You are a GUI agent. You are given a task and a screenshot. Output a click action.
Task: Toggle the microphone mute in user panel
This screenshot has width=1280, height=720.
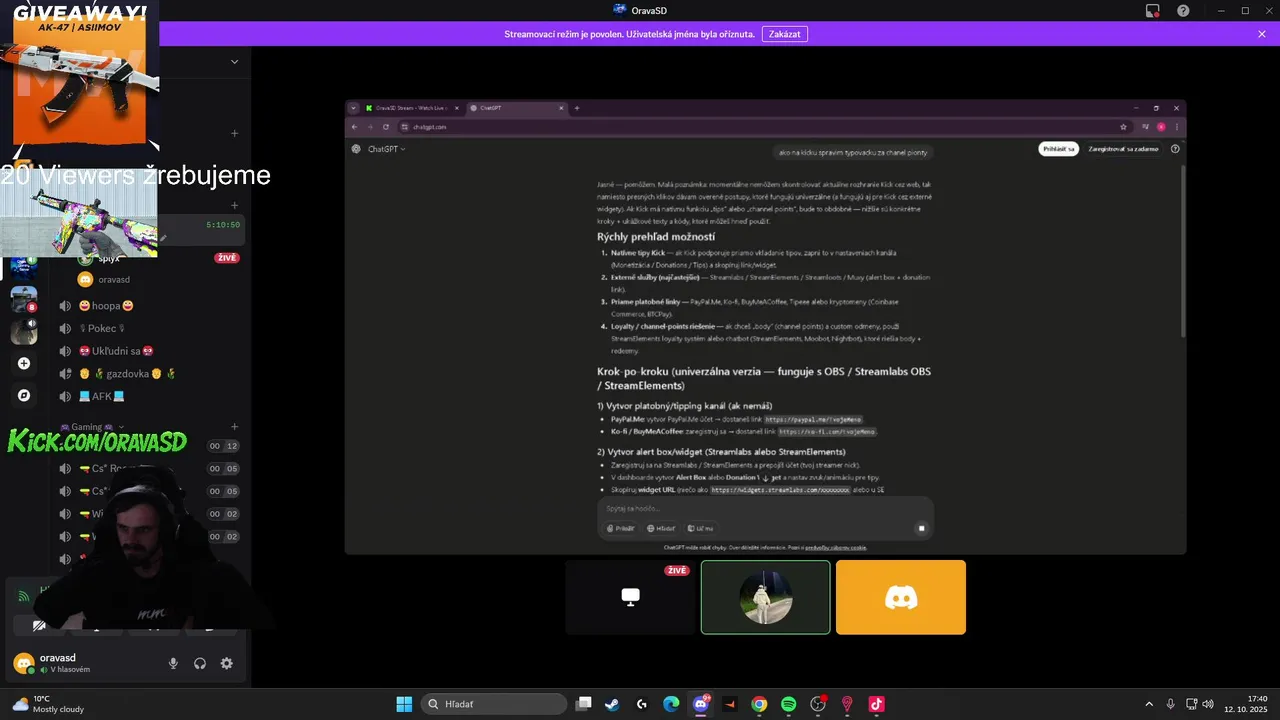click(173, 663)
